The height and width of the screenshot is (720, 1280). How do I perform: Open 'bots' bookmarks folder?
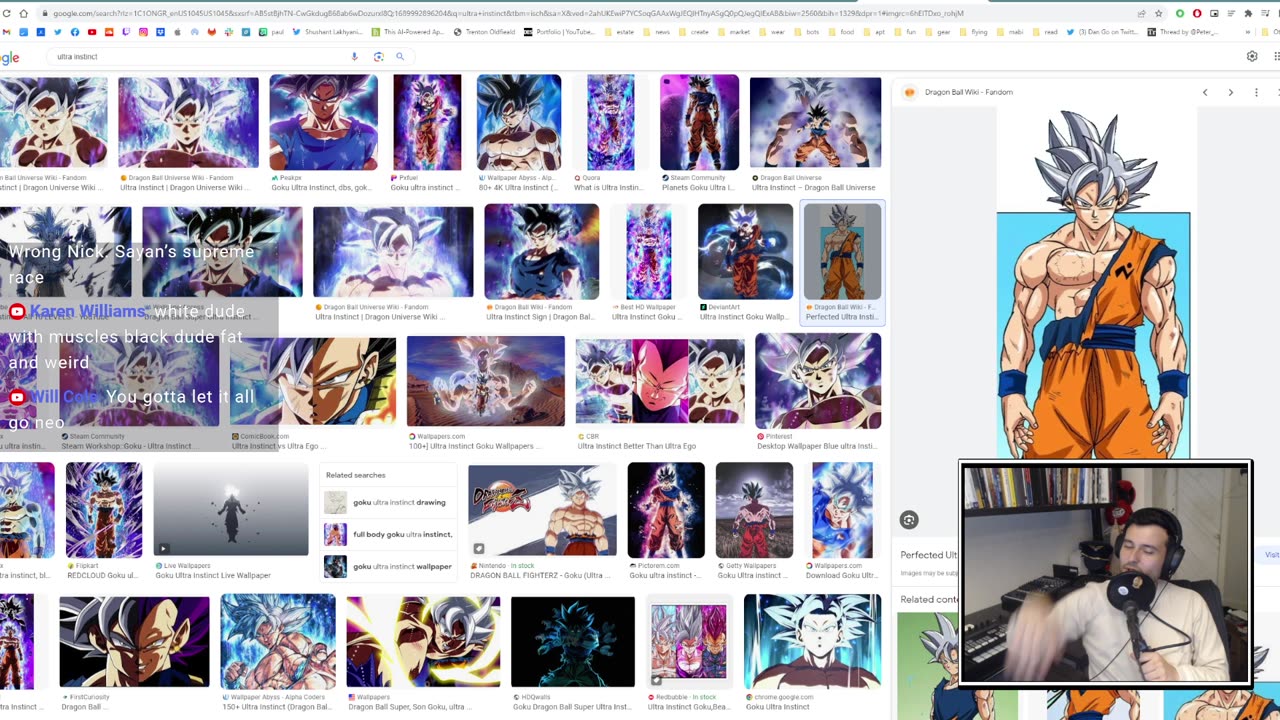[806, 32]
